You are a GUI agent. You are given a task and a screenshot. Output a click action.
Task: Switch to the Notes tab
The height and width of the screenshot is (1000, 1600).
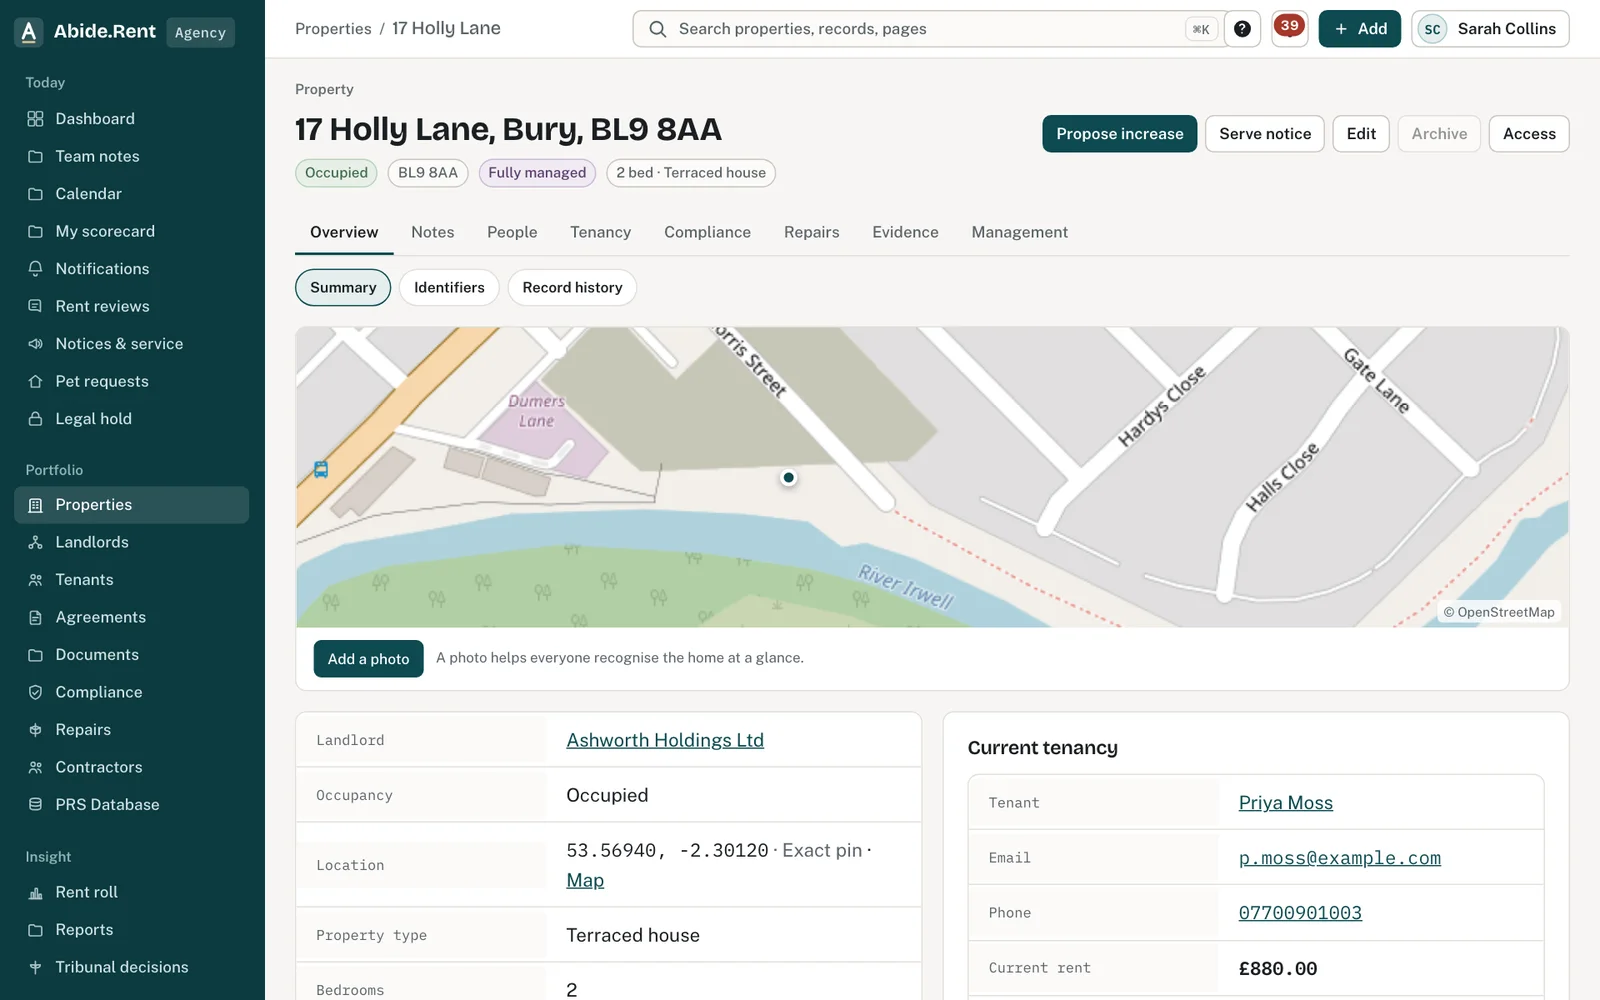432,232
